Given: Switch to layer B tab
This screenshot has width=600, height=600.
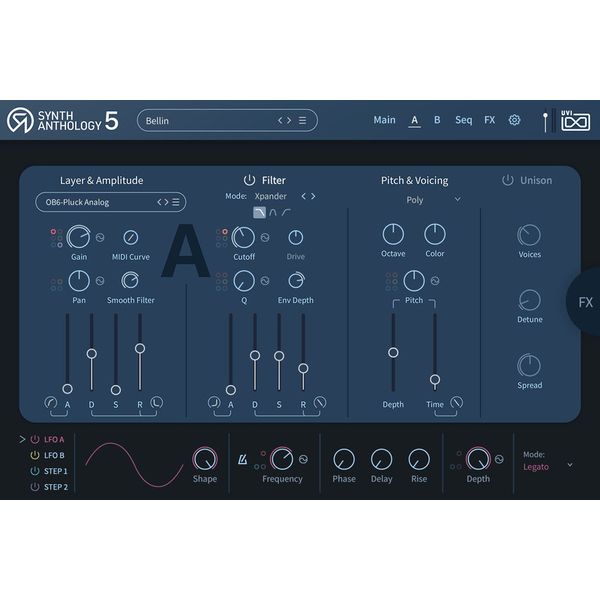Looking at the screenshot, I should pyautogui.click(x=437, y=120).
